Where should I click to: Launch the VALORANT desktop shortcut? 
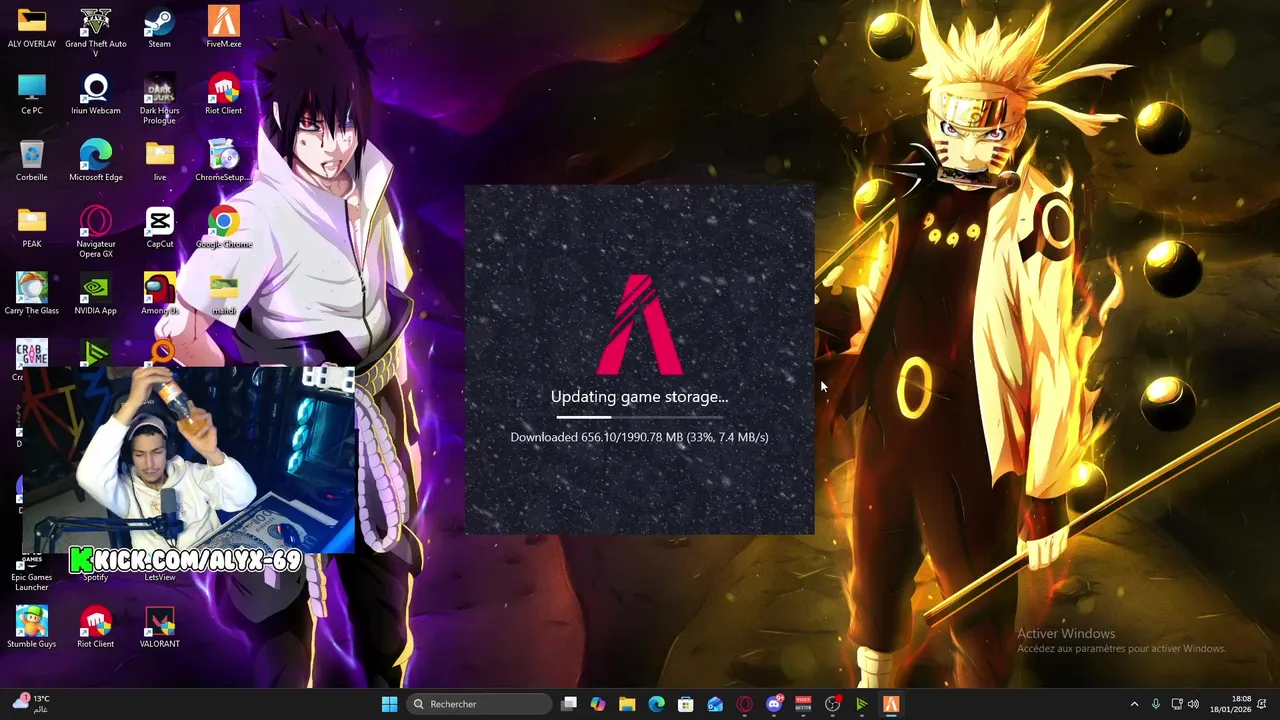click(x=159, y=627)
